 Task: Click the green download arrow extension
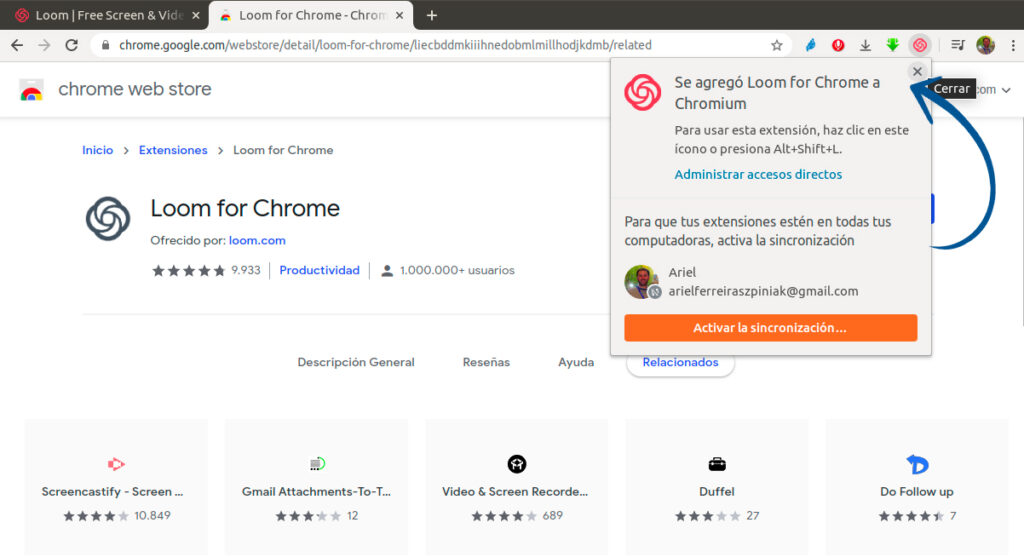pyautogui.click(x=893, y=45)
